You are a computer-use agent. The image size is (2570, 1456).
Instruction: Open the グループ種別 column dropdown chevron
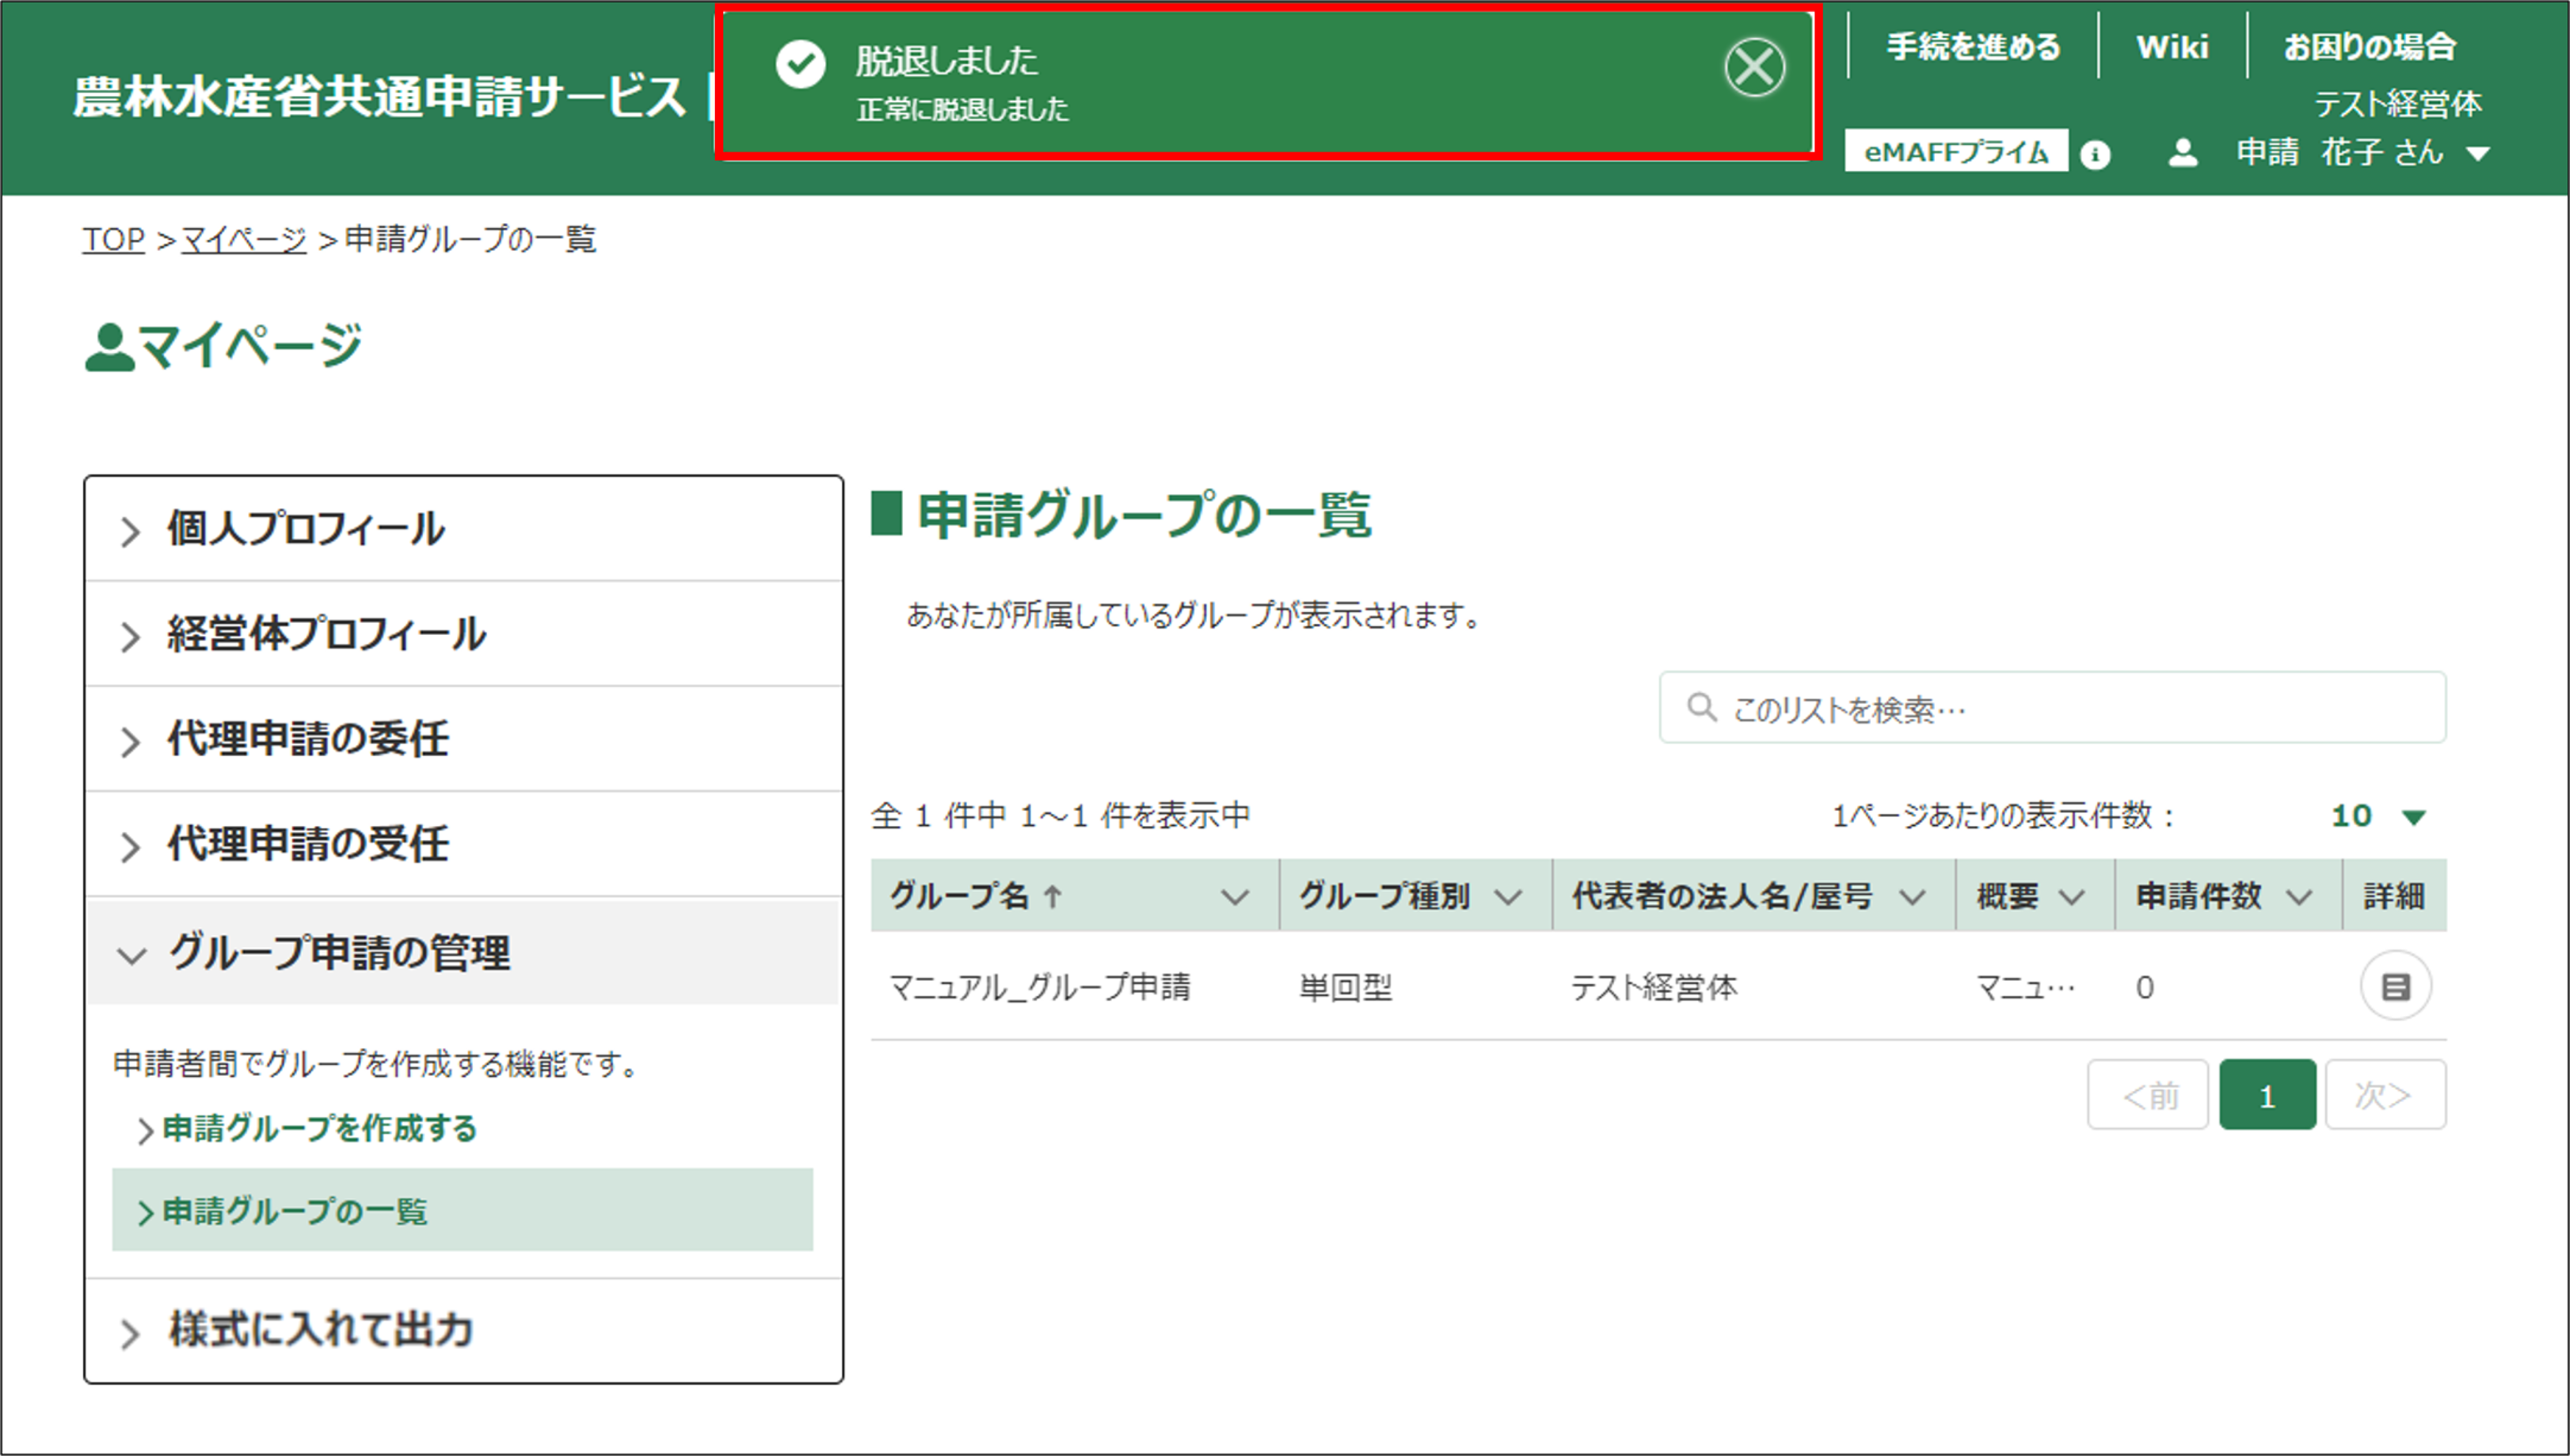click(x=1509, y=897)
